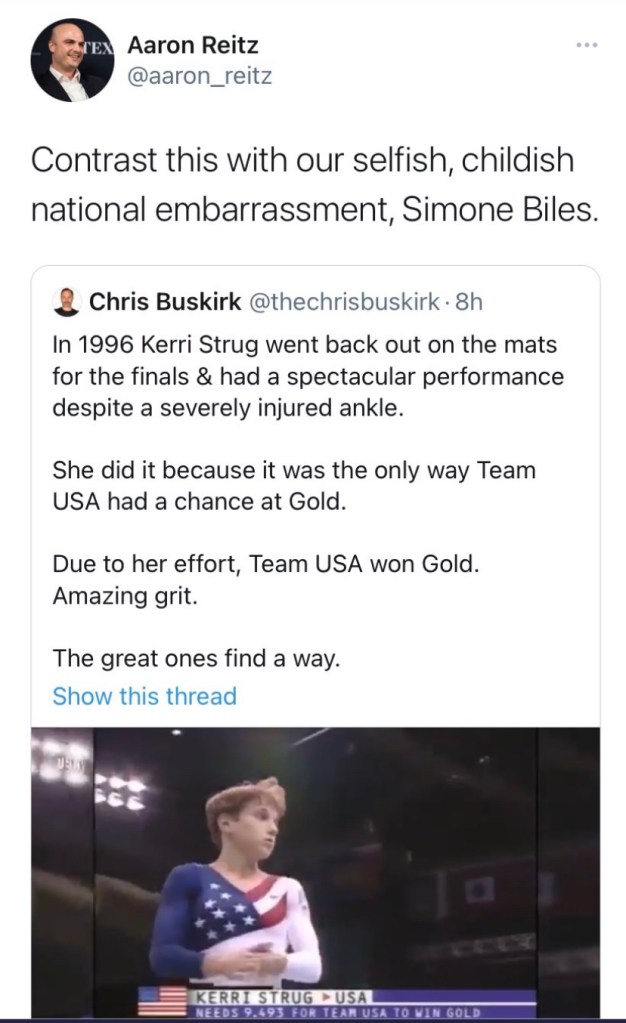Image resolution: width=626 pixels, height=1023 pixels.
Task: Select the paragraph starting "In 1996 Kerri Strug"
Action: (307, 377)
